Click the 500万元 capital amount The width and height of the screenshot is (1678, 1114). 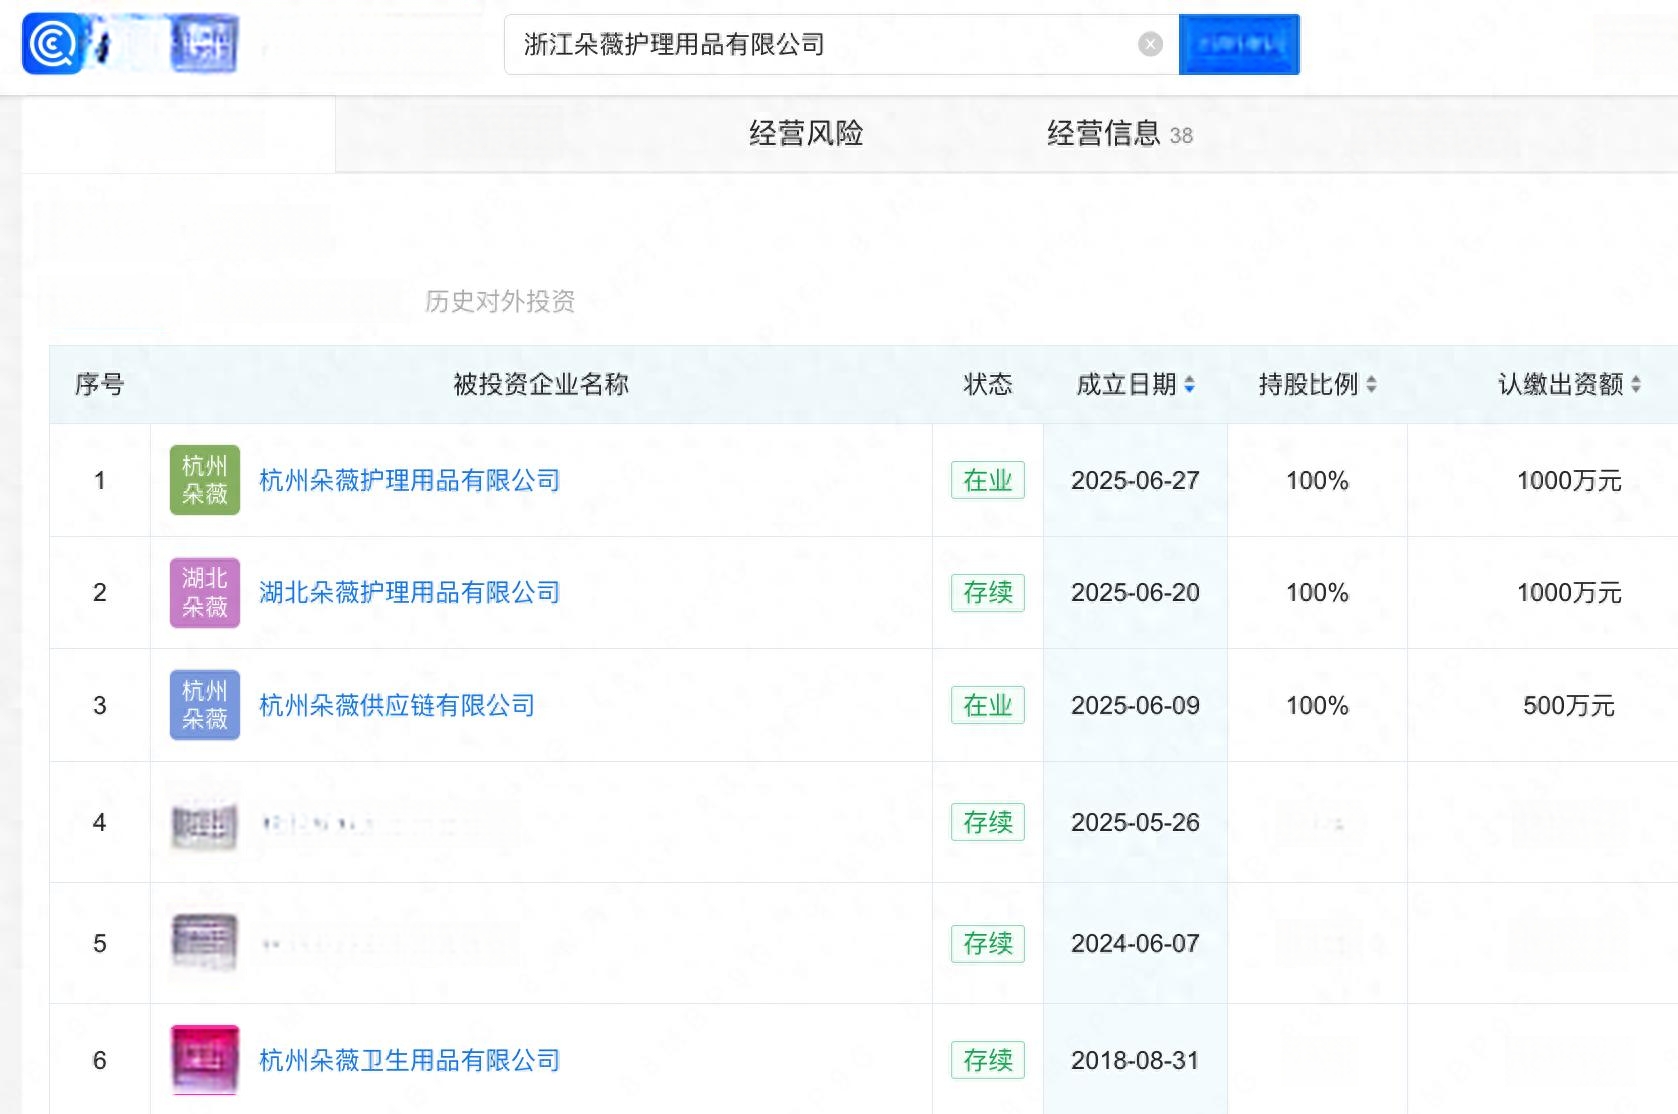tap(1569, 706)
